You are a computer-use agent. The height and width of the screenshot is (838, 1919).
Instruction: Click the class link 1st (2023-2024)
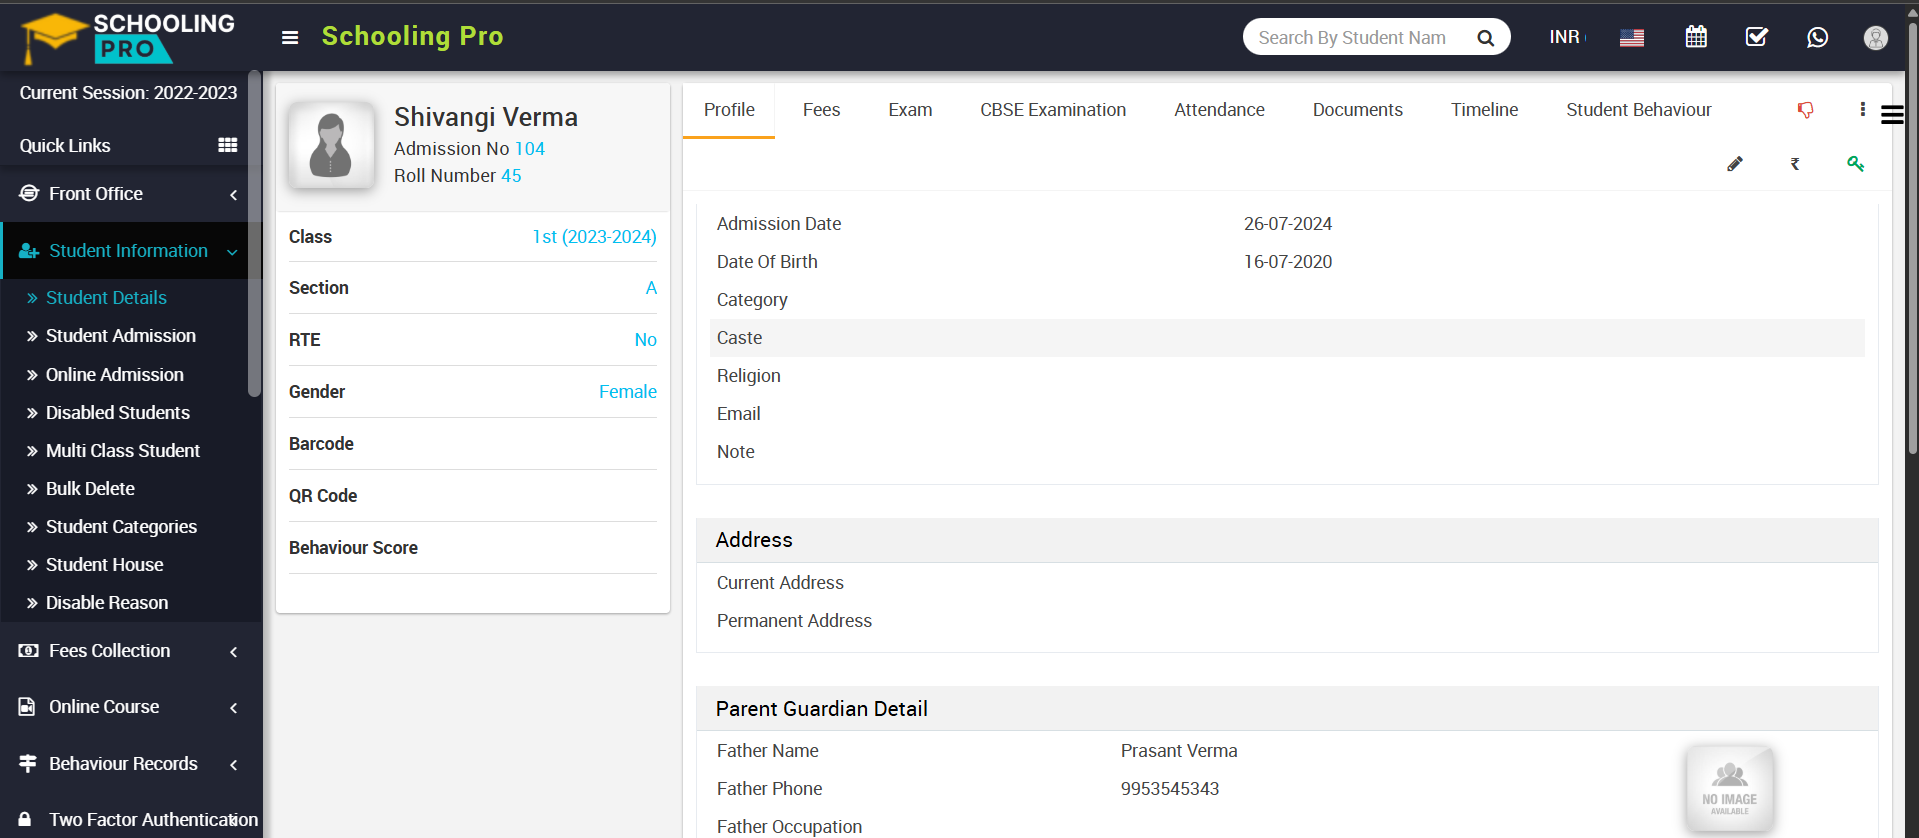(594, 237)
